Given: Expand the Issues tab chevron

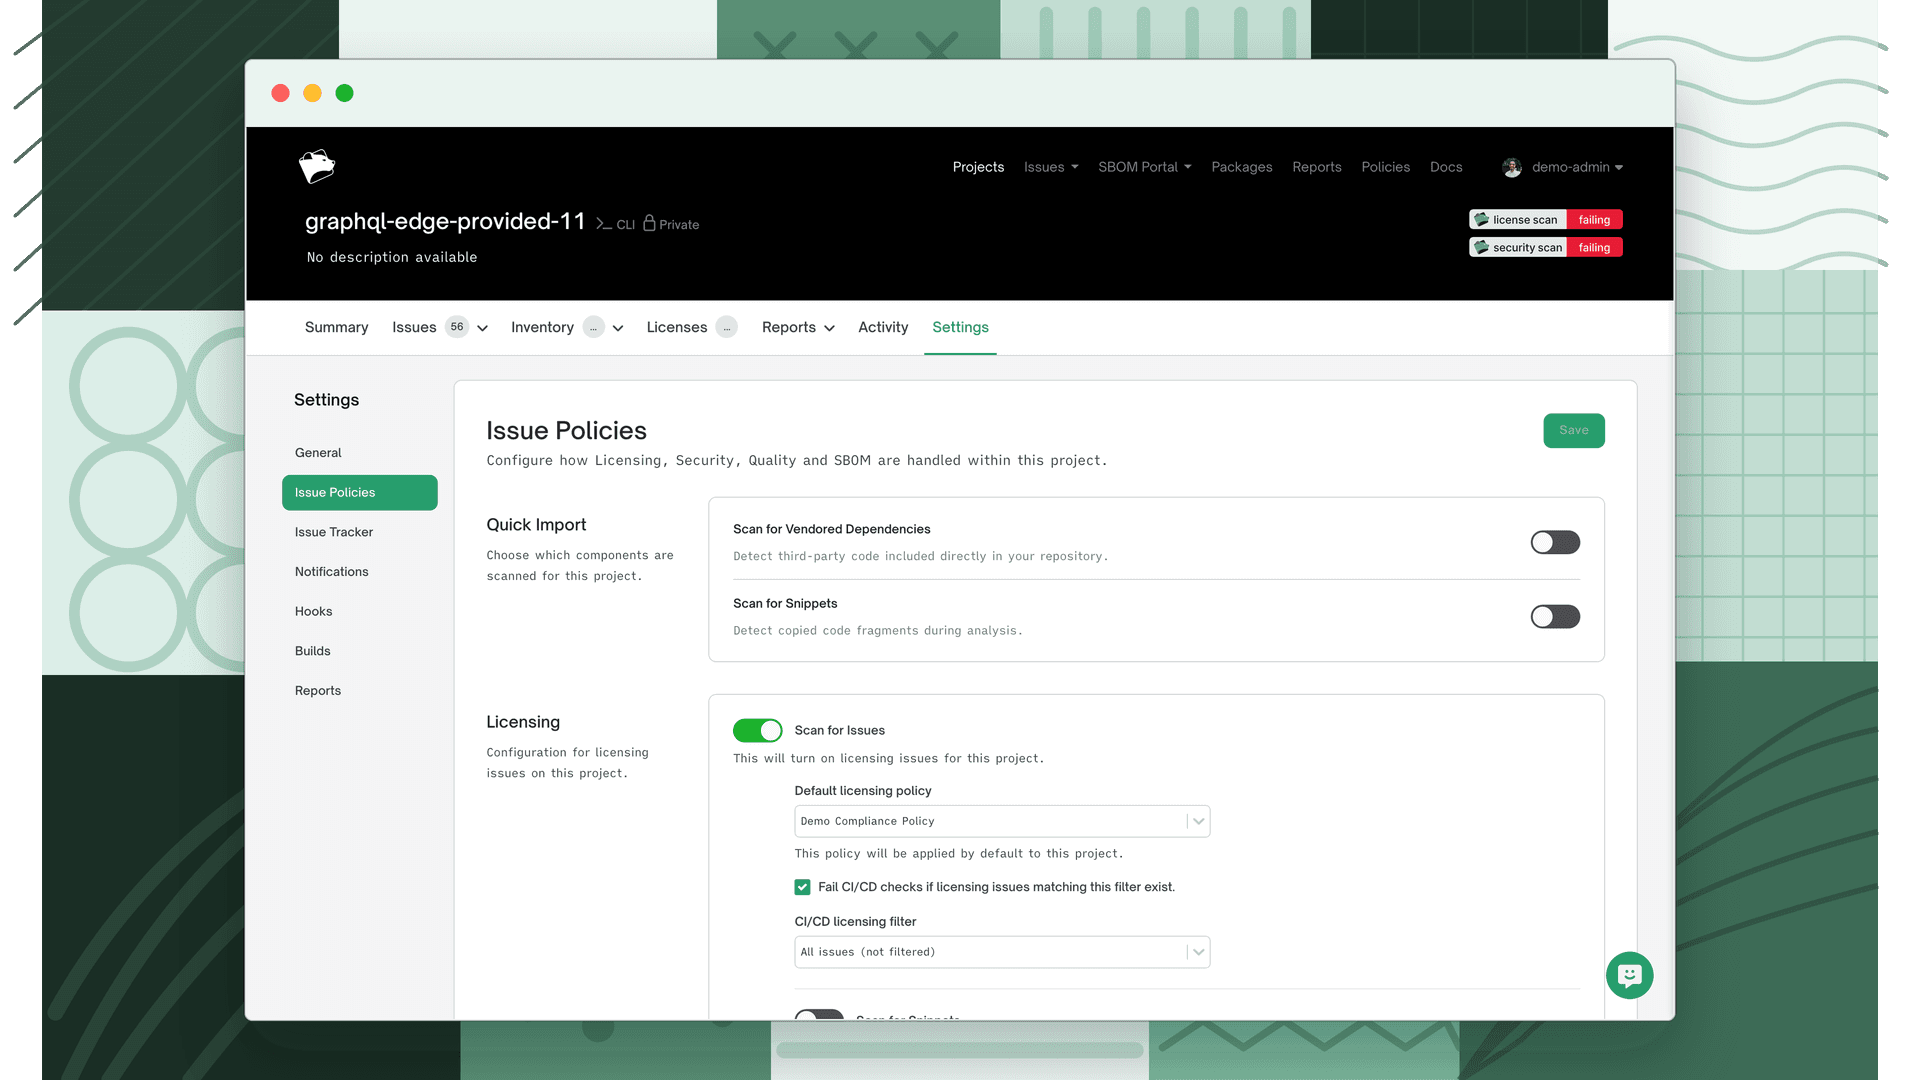Looking at the screenshot, I should [x=483, y=328].
